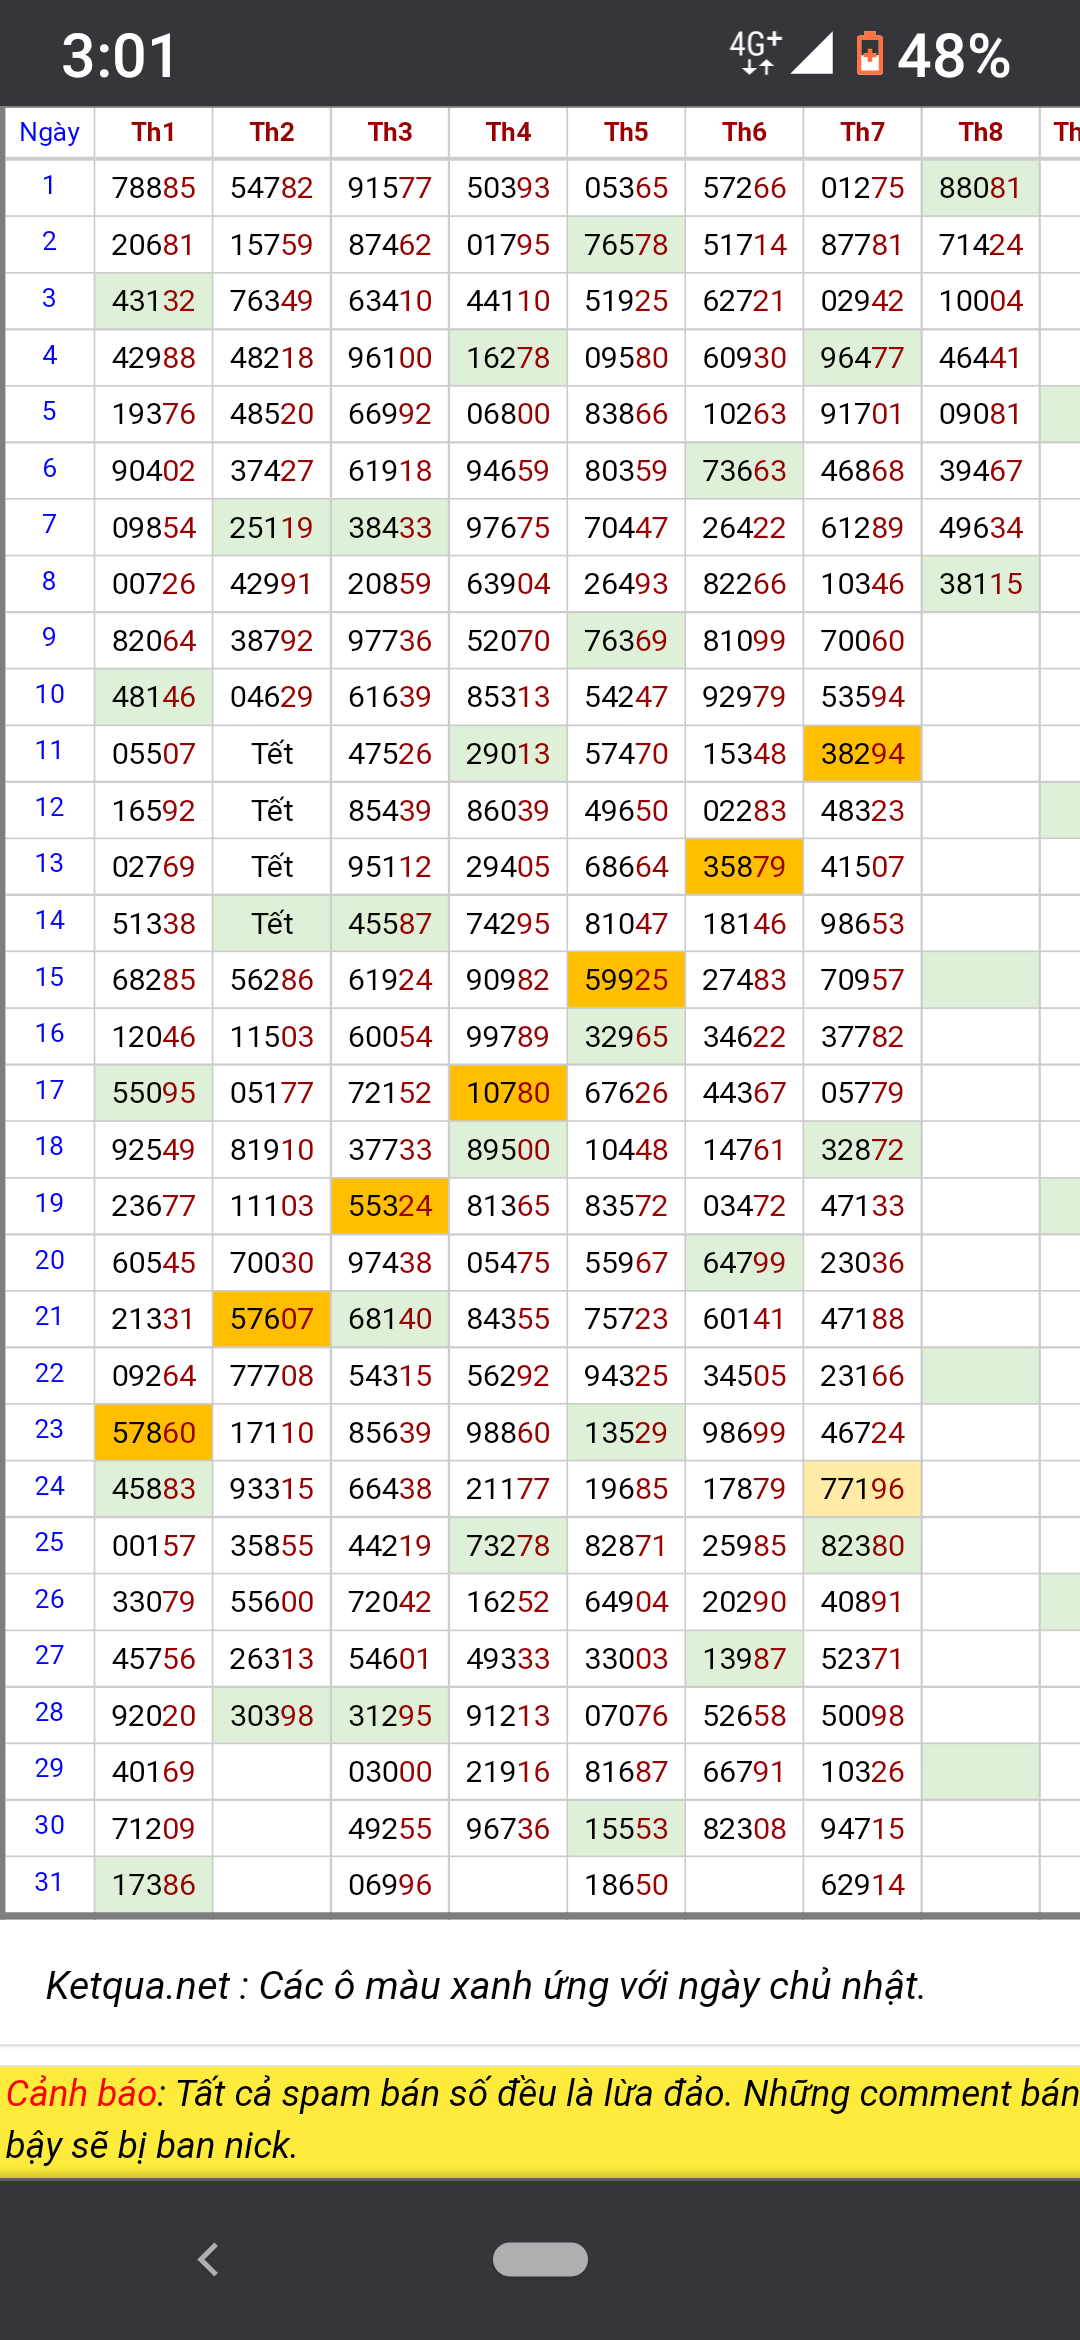Tap the green cell 64799

point(744,1263)
